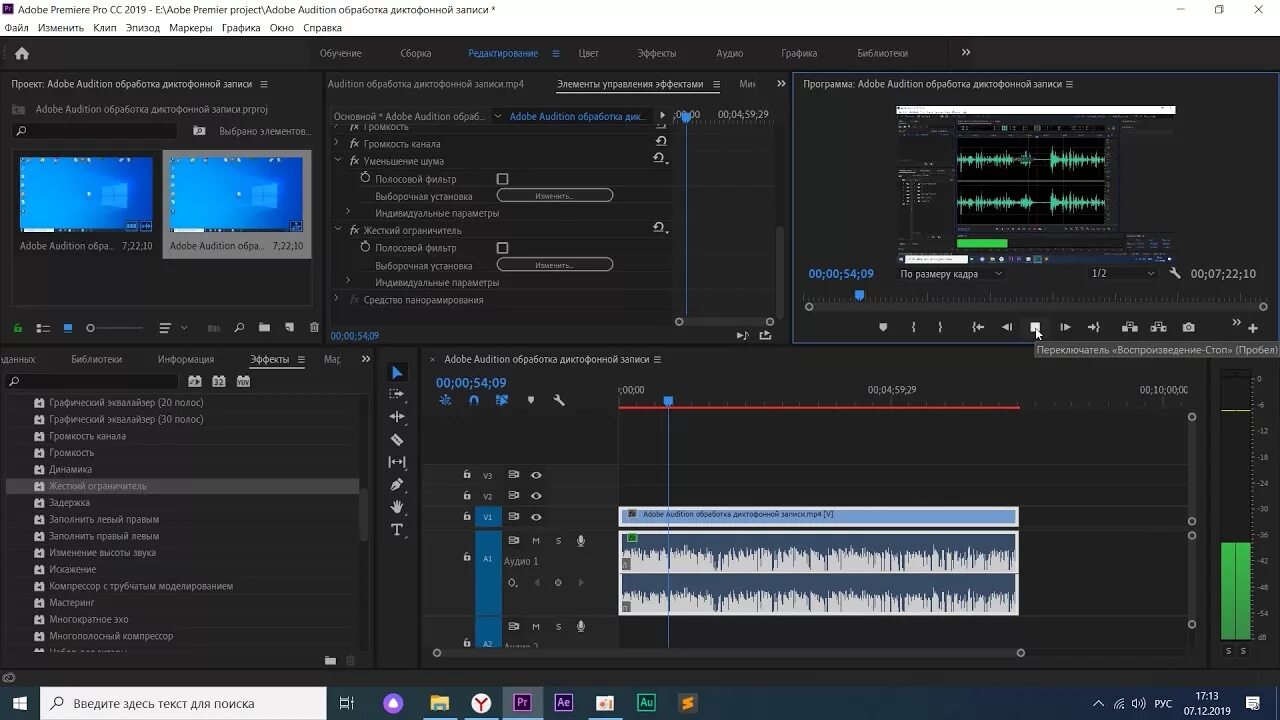Select the Мастеринг effect in list
The width and height of the screenshot is (1280, 720).
[72, 603]
